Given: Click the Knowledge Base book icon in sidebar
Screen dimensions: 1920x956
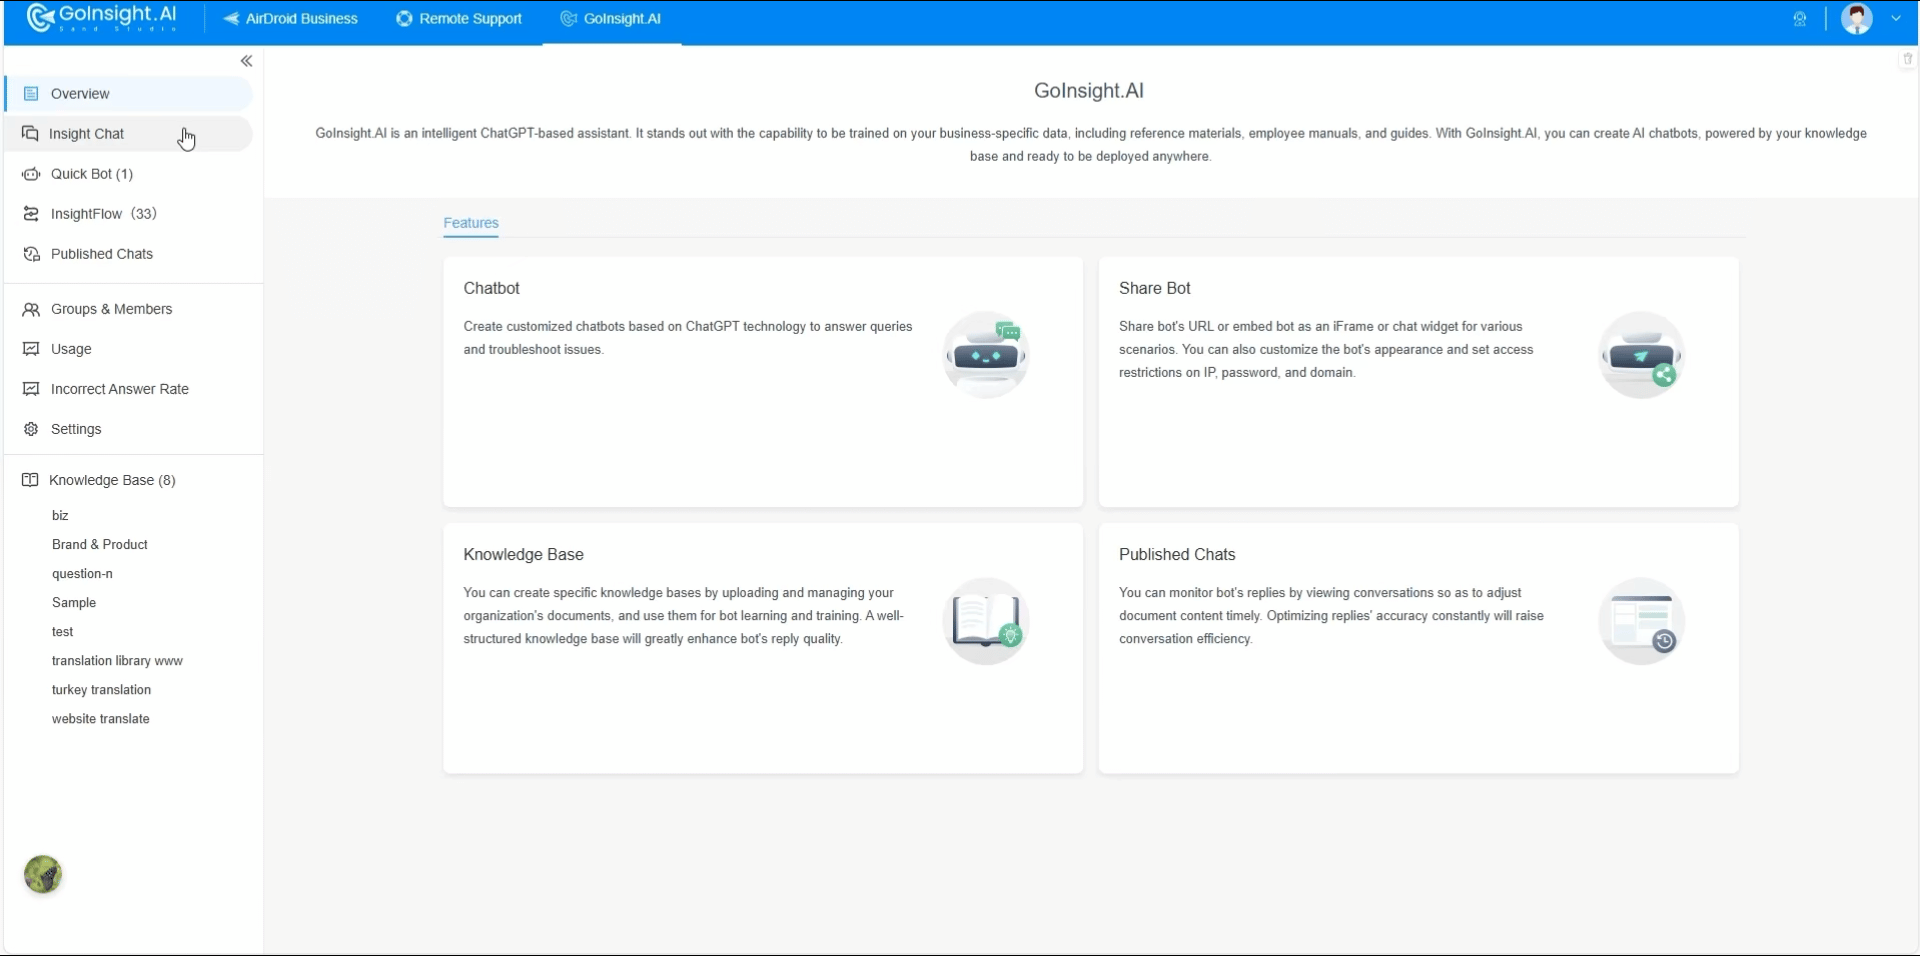Looking at the screenshot, I should coord(30,480).
